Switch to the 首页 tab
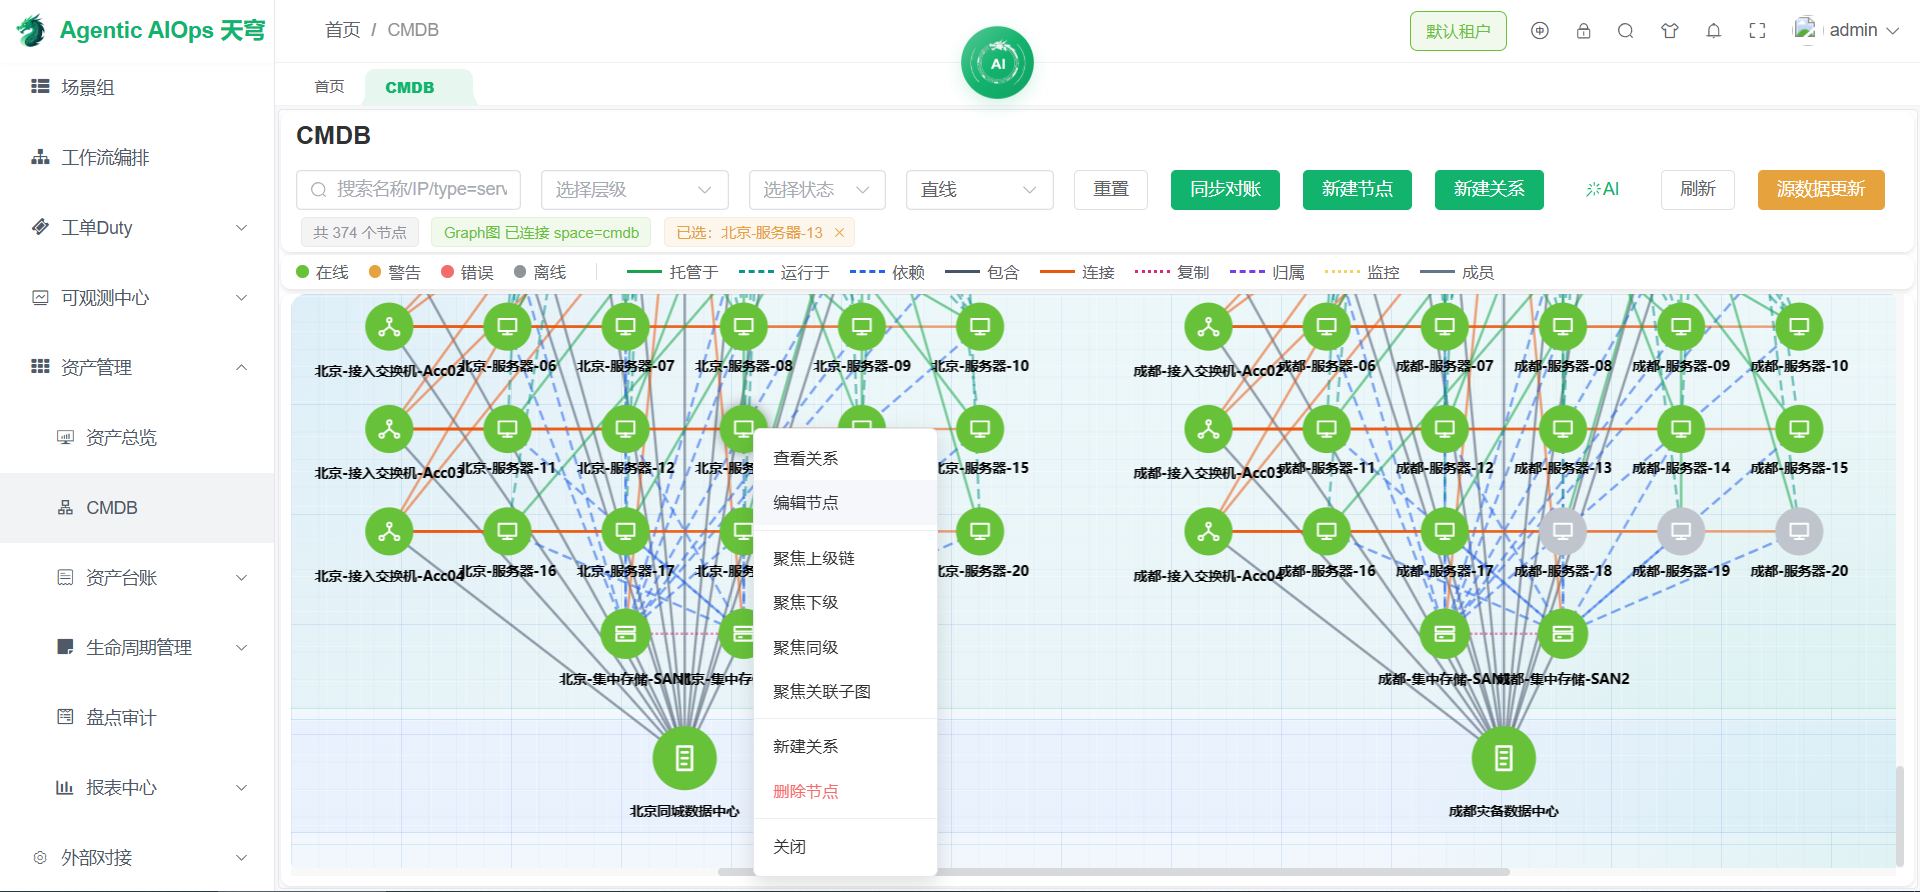 (x=329, y=87)
